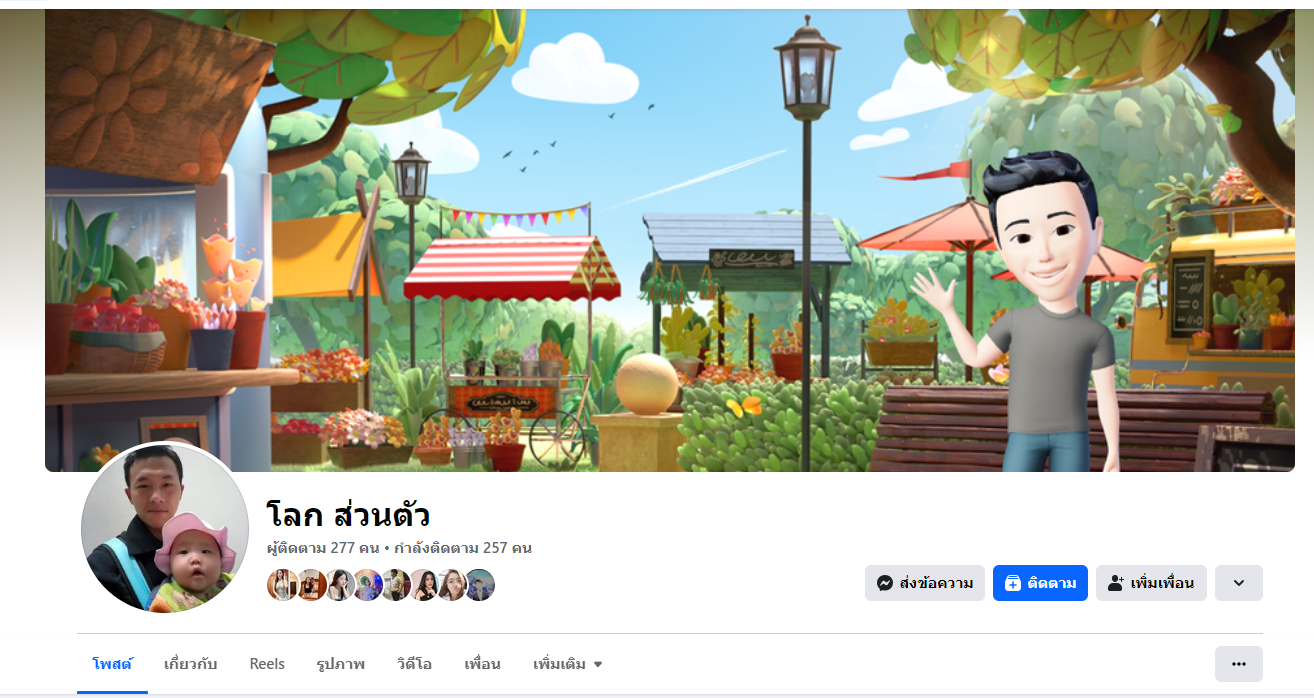The height and width of the screenshot is (698, 1314).
Task: Click the add-friend person icon
Action: click(x=1116, y=583)
